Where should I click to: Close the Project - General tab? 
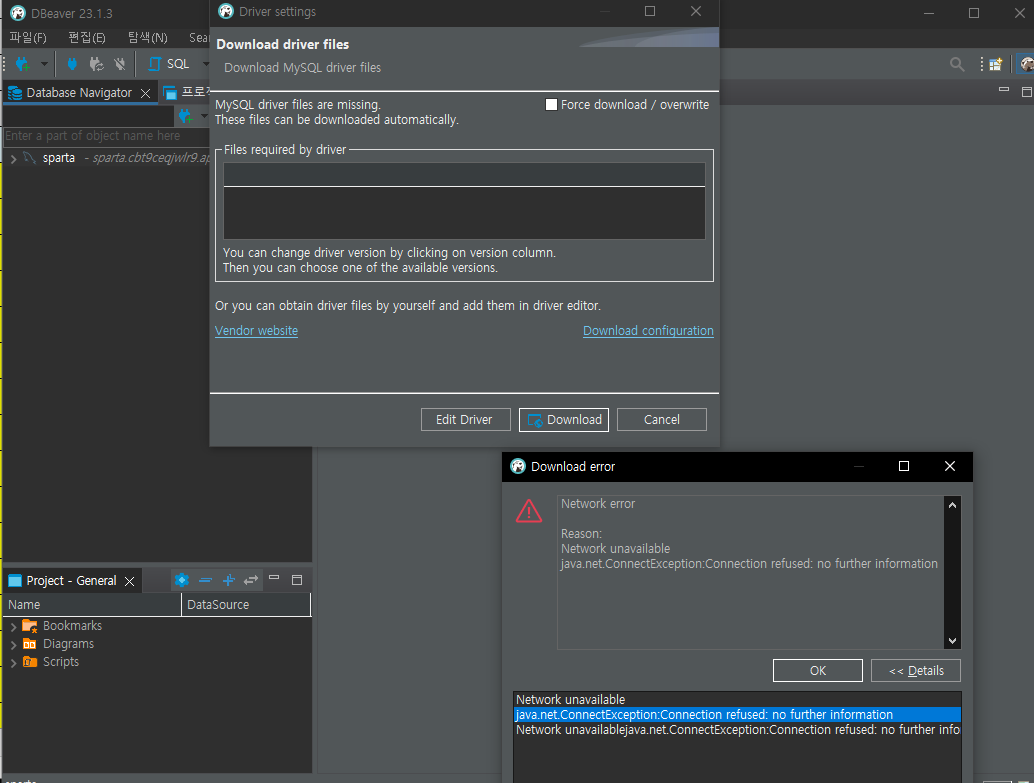tap(130, 581)
